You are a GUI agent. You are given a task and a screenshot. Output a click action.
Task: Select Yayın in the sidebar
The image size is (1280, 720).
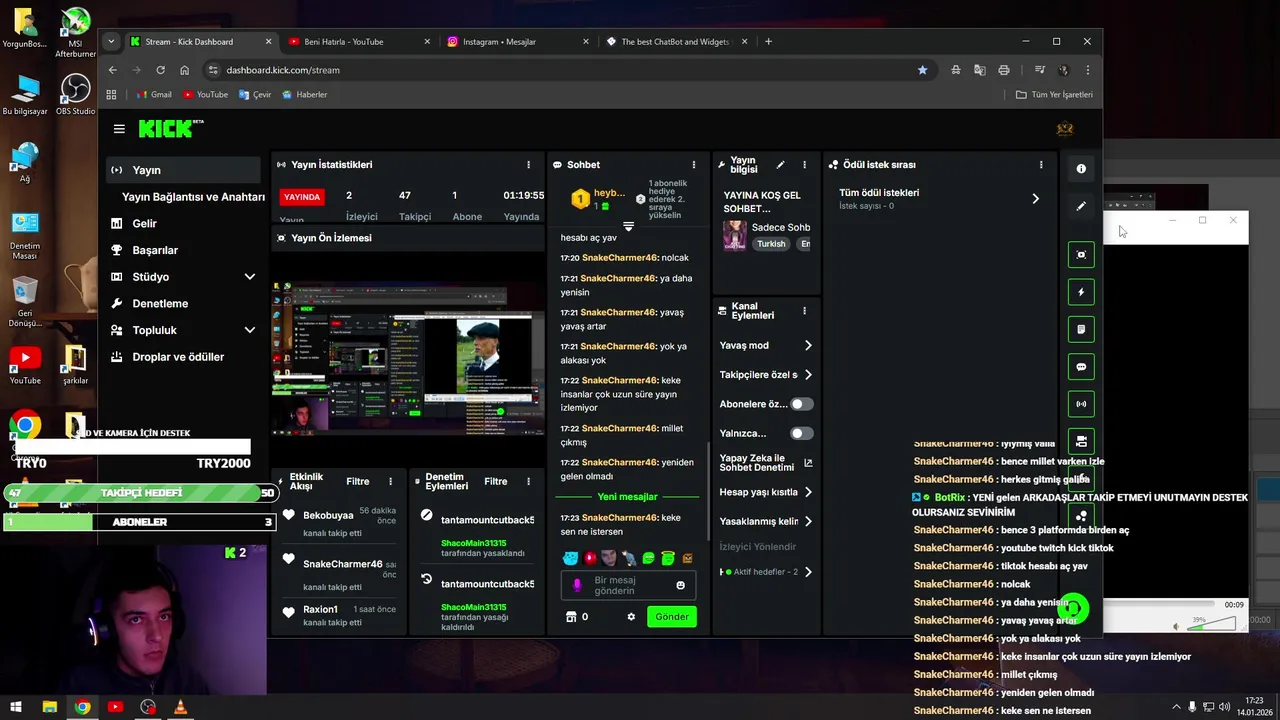point(183,170)
